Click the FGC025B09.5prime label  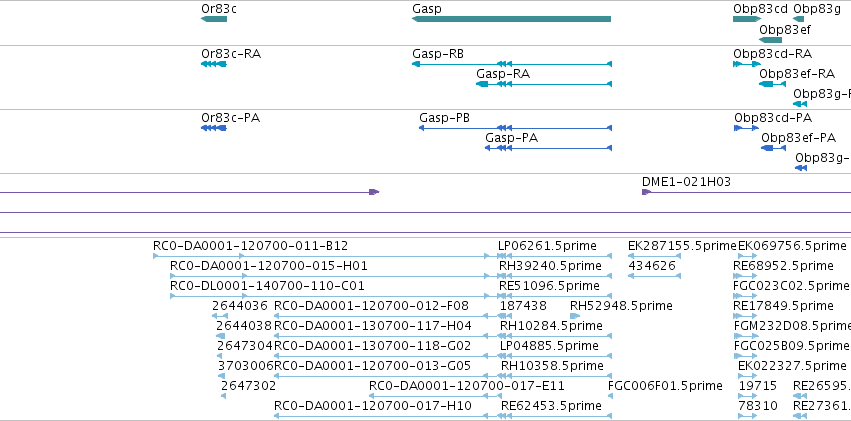[791, 346]
